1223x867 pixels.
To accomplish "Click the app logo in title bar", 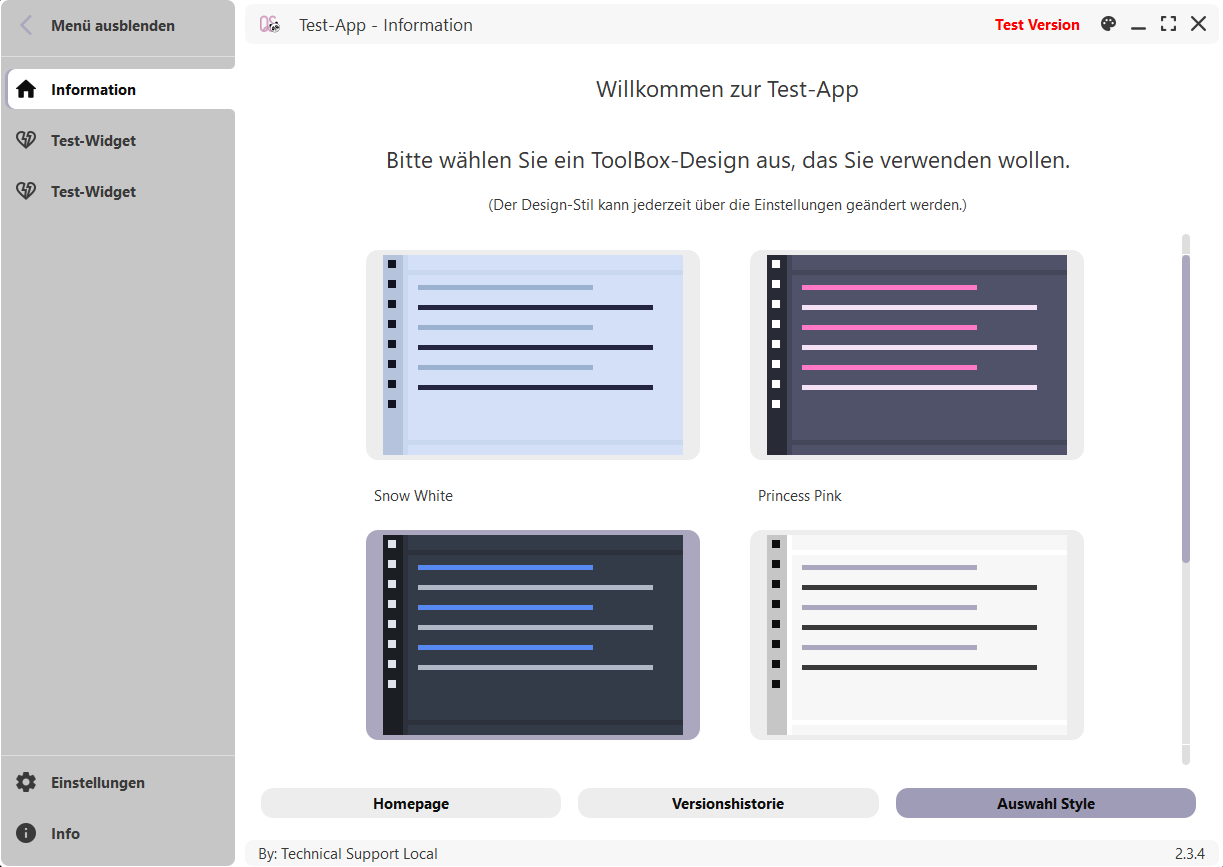I will click(270, 25).
